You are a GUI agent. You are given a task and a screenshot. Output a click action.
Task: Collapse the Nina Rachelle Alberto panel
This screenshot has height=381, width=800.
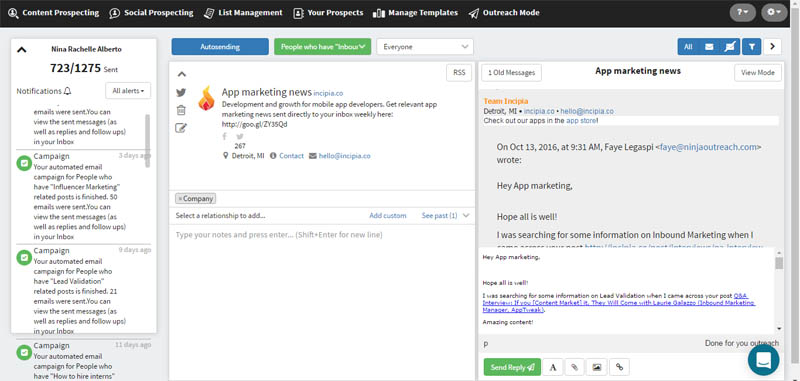point(21,50)
